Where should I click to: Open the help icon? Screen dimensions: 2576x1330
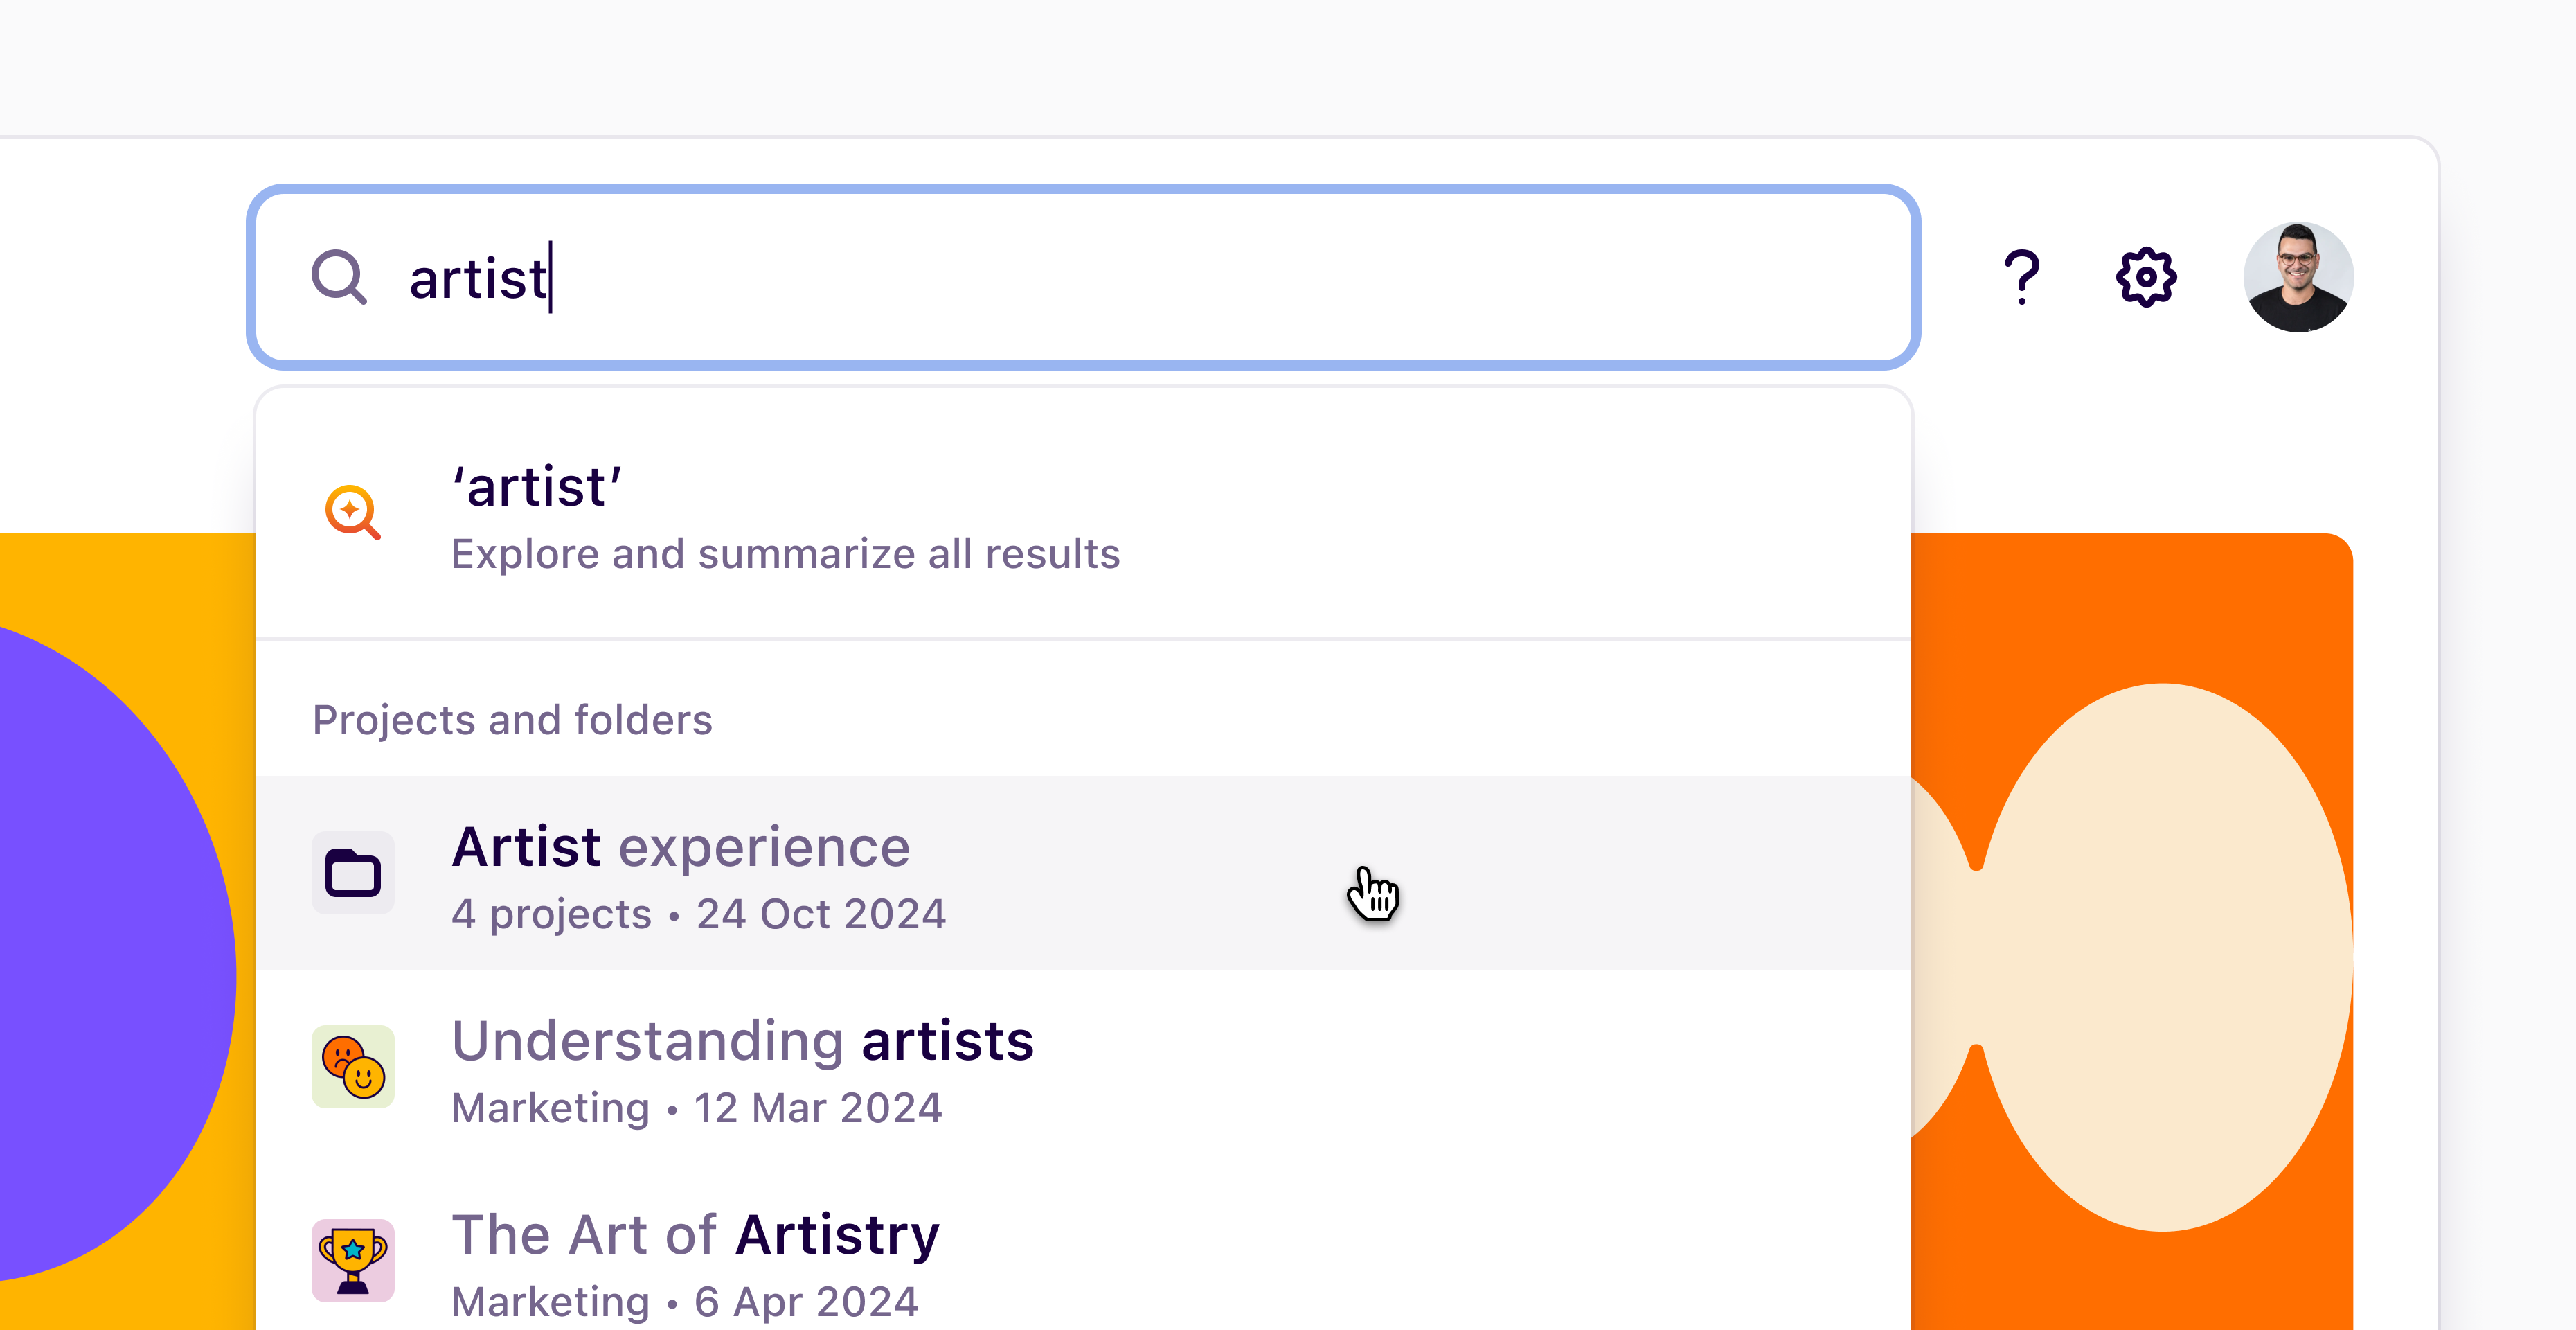(x=2022, y=276)
